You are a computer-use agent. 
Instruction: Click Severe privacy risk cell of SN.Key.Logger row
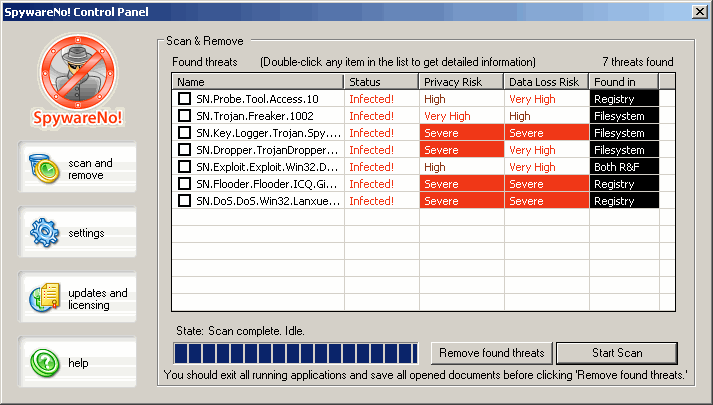pos(462,133)
